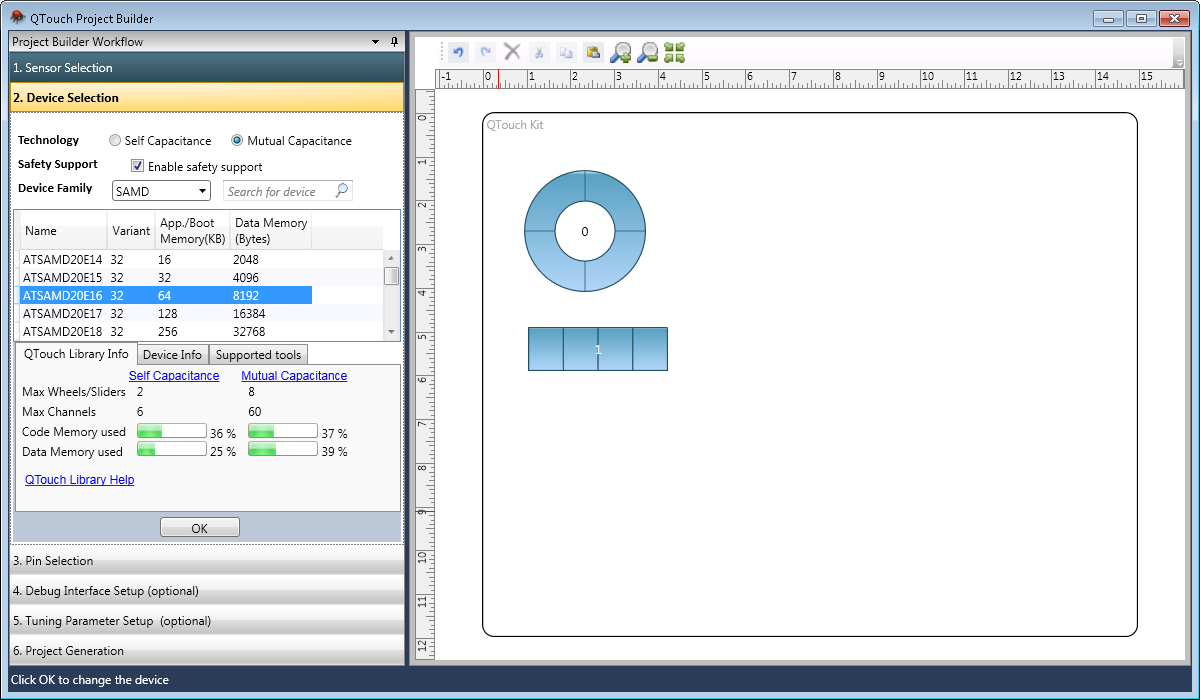
Task: Switch to the QTouch Library Info tab
Action: click(76, 354)
